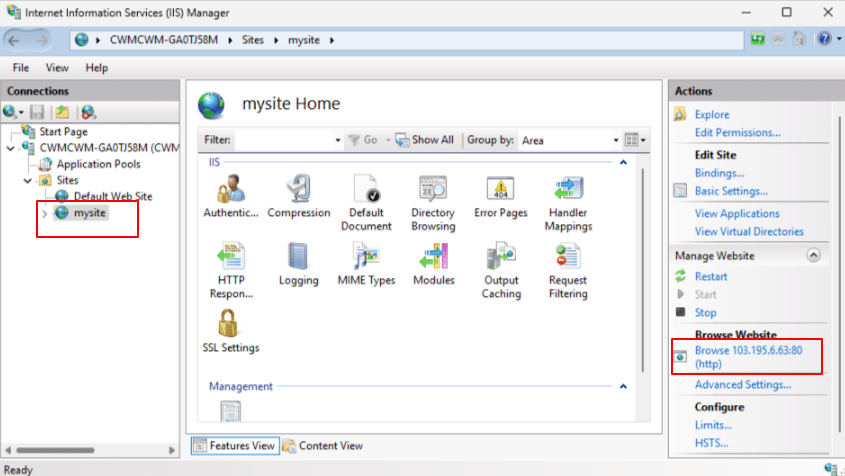845x476 pixels.
Task: Open the View menu
Action: click(x=57, y=68)
